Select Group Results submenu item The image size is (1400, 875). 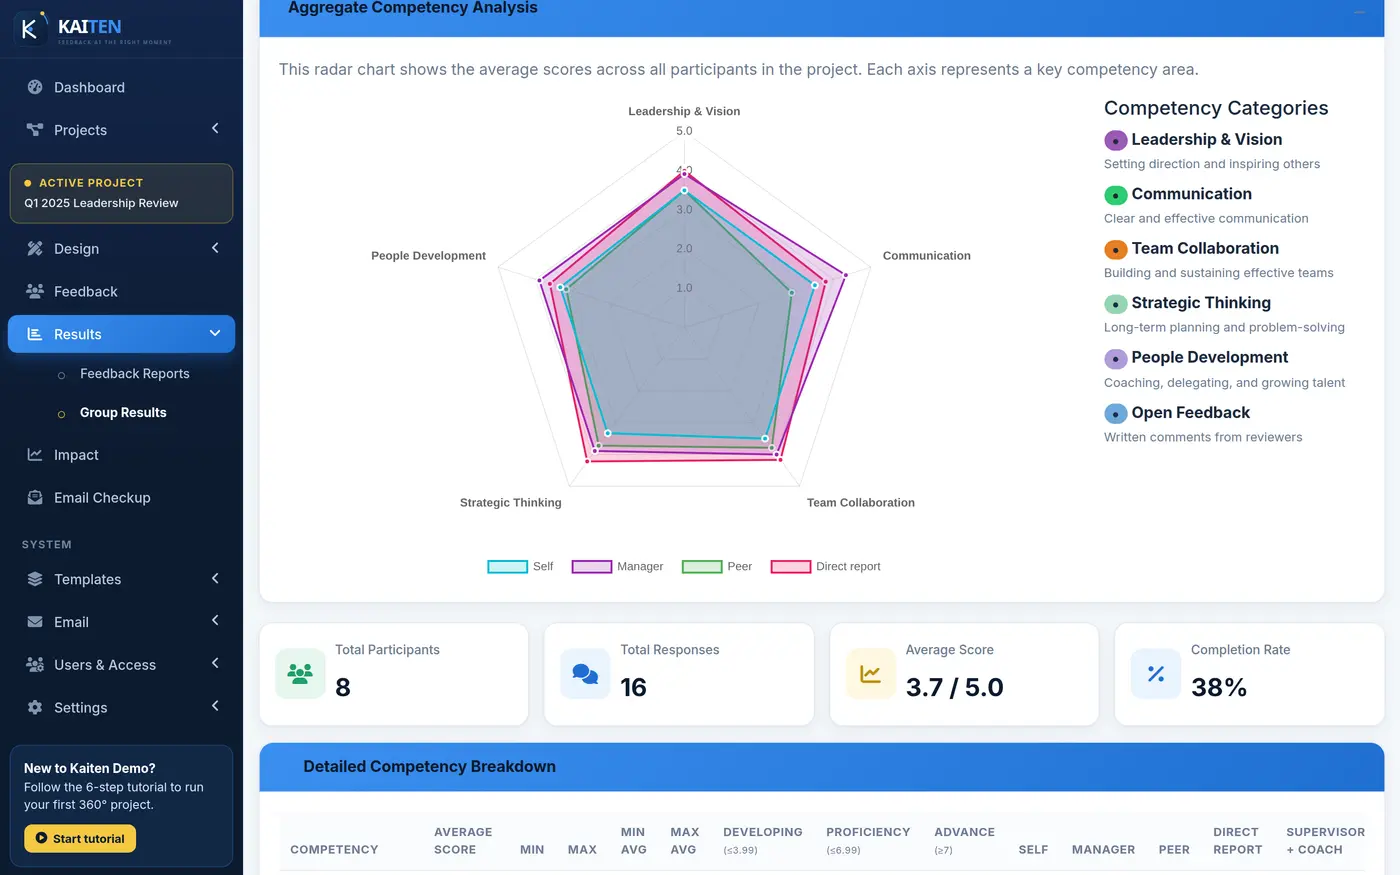coord(121,412)
